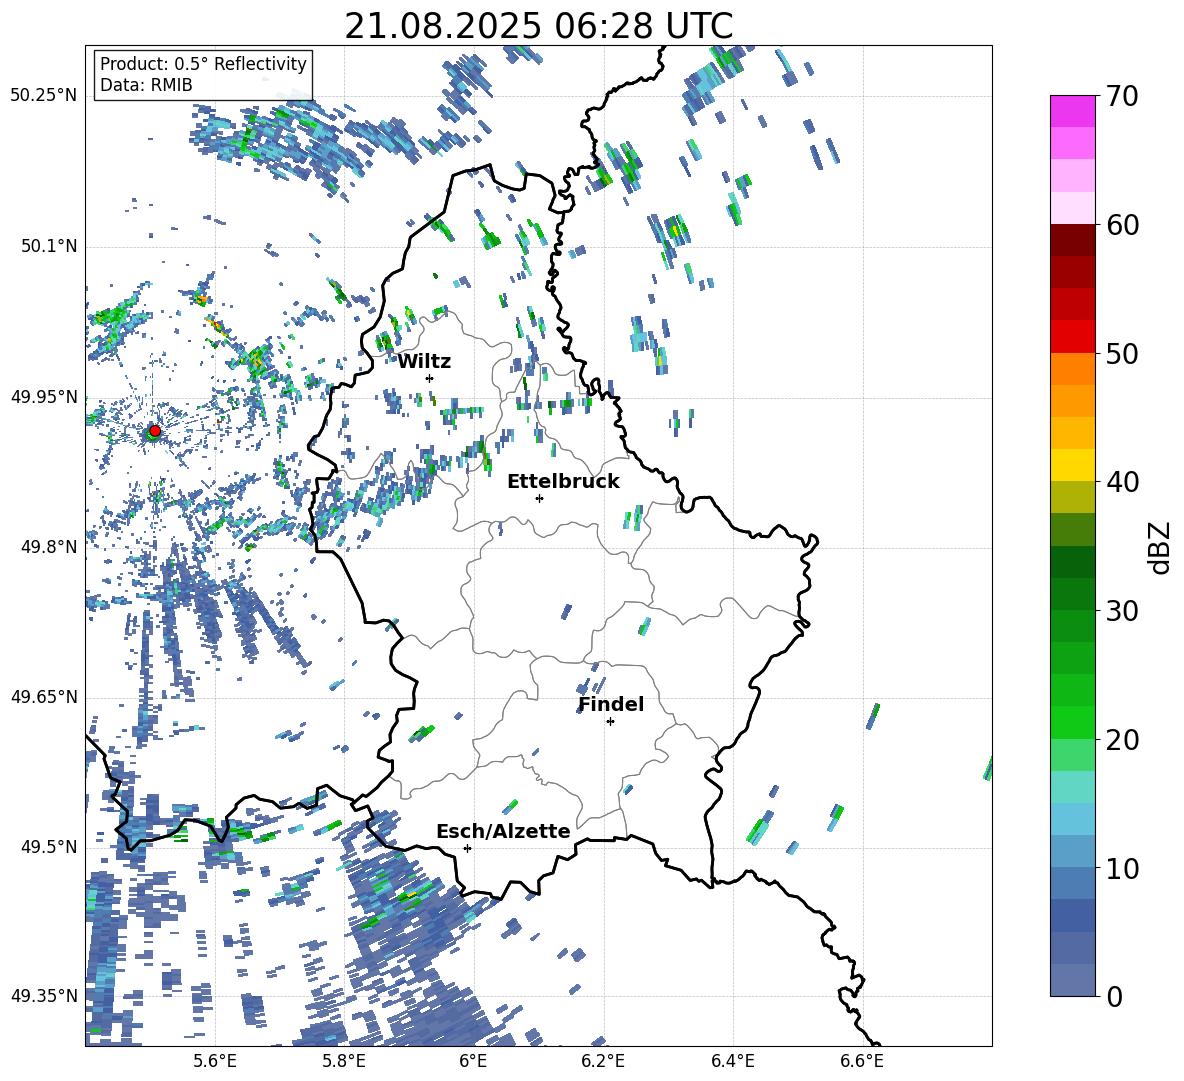
Task: Click the dark maroon colorbar swatch below 60
Action: point(1072,240)
